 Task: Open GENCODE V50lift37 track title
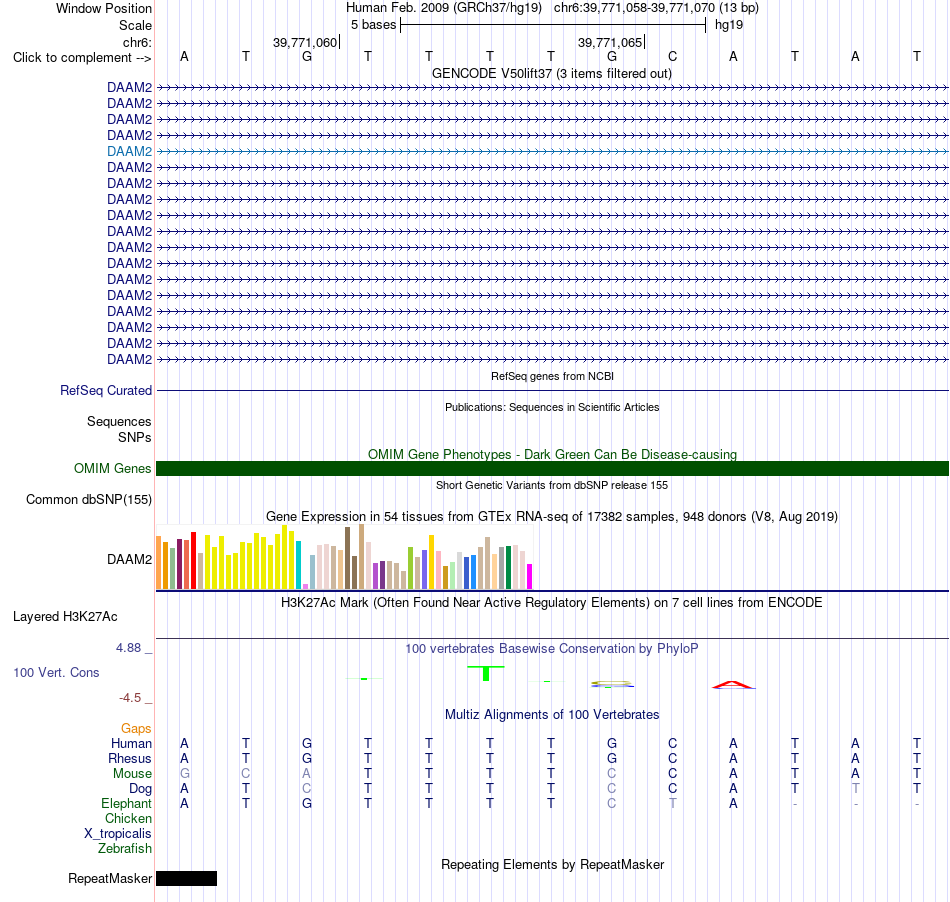(552, 74)
